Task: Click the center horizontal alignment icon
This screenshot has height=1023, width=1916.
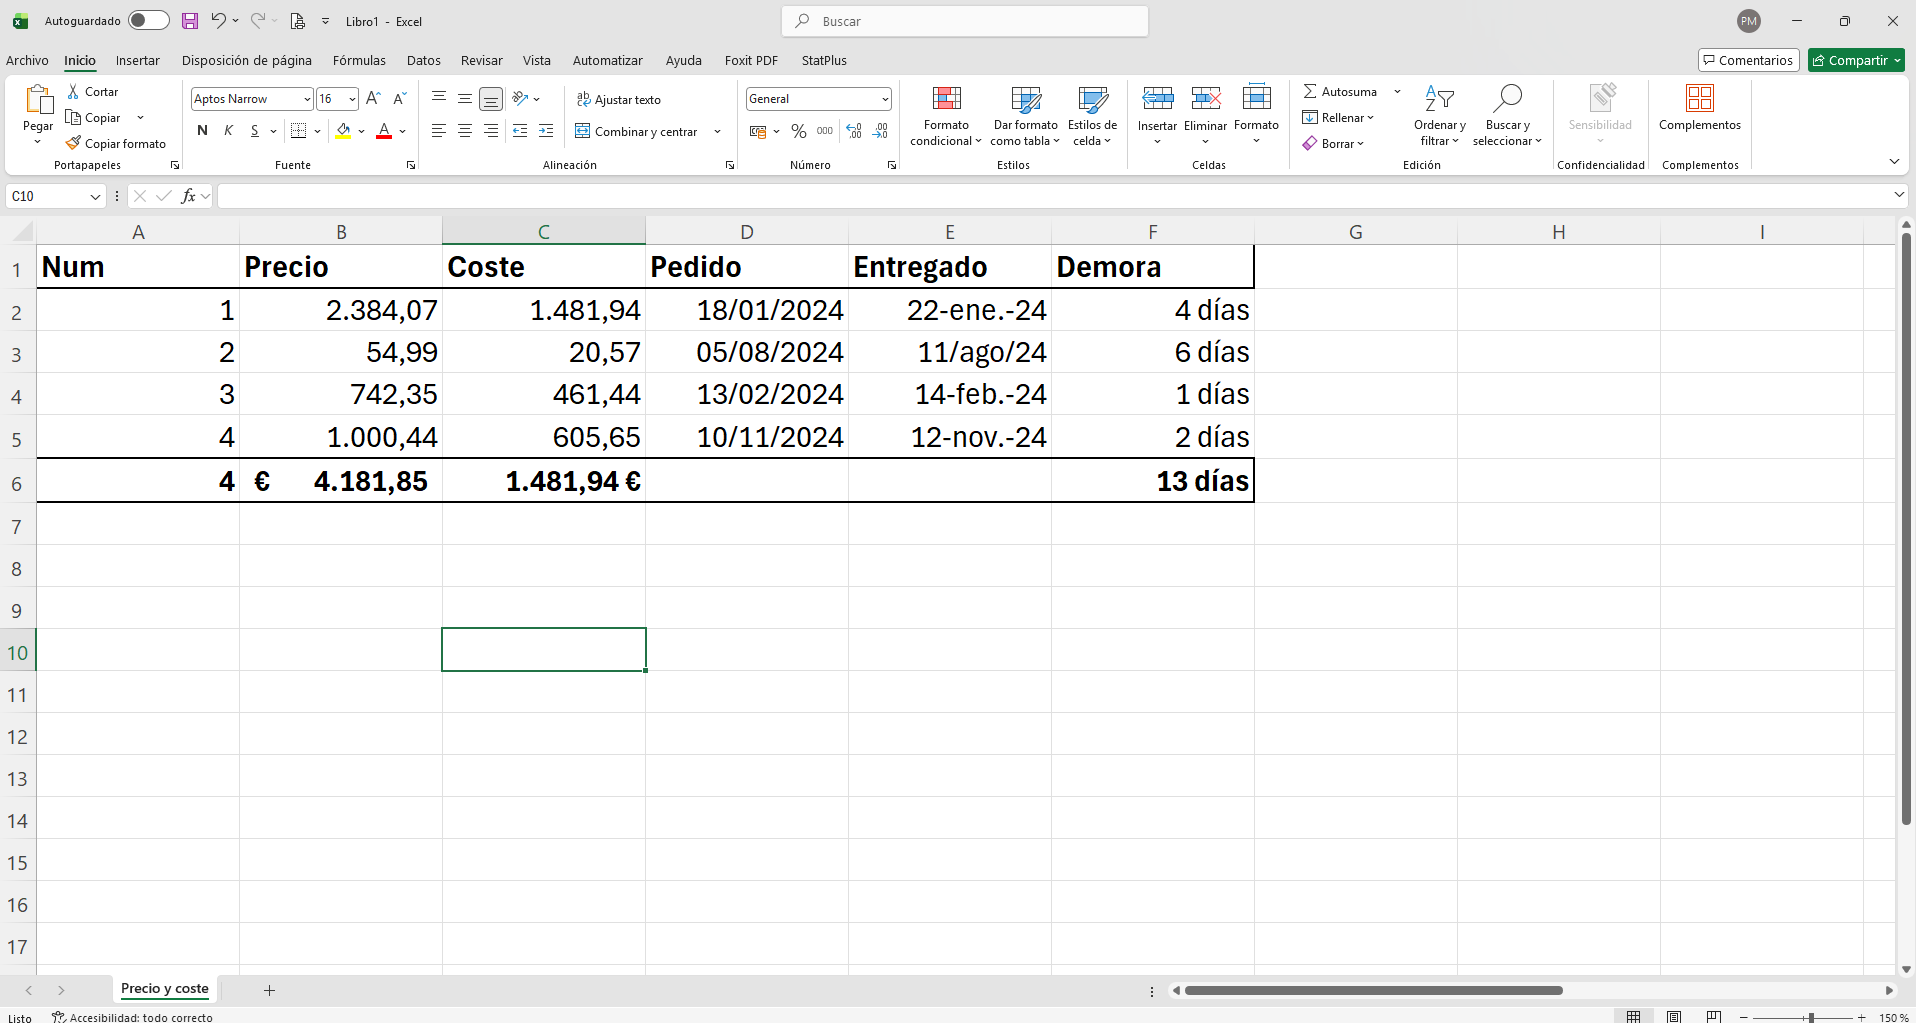Action: pos(465,131)
